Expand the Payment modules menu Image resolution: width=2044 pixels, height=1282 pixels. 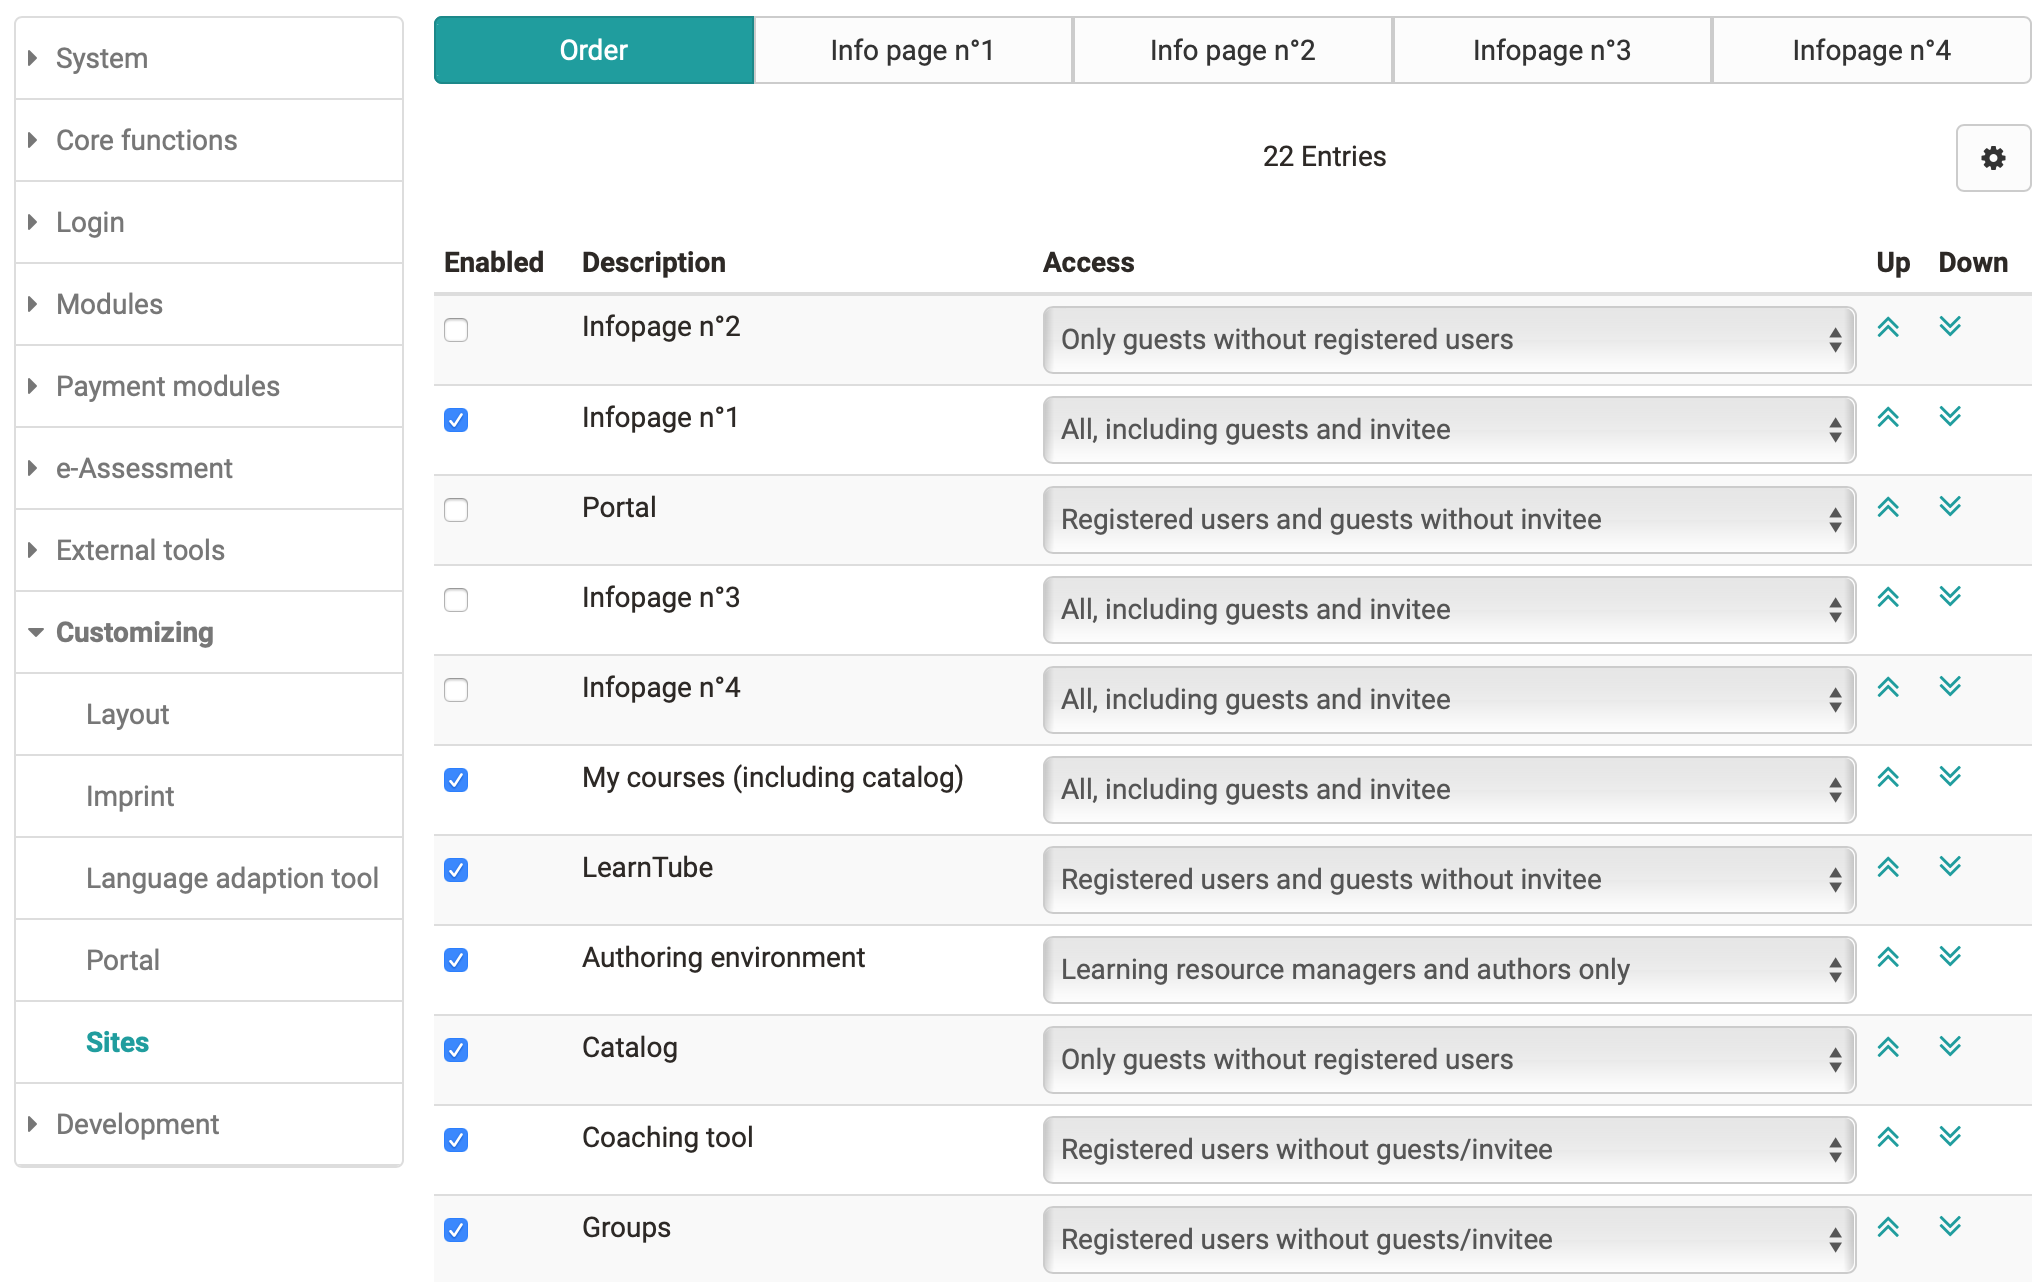coord(167,386)
